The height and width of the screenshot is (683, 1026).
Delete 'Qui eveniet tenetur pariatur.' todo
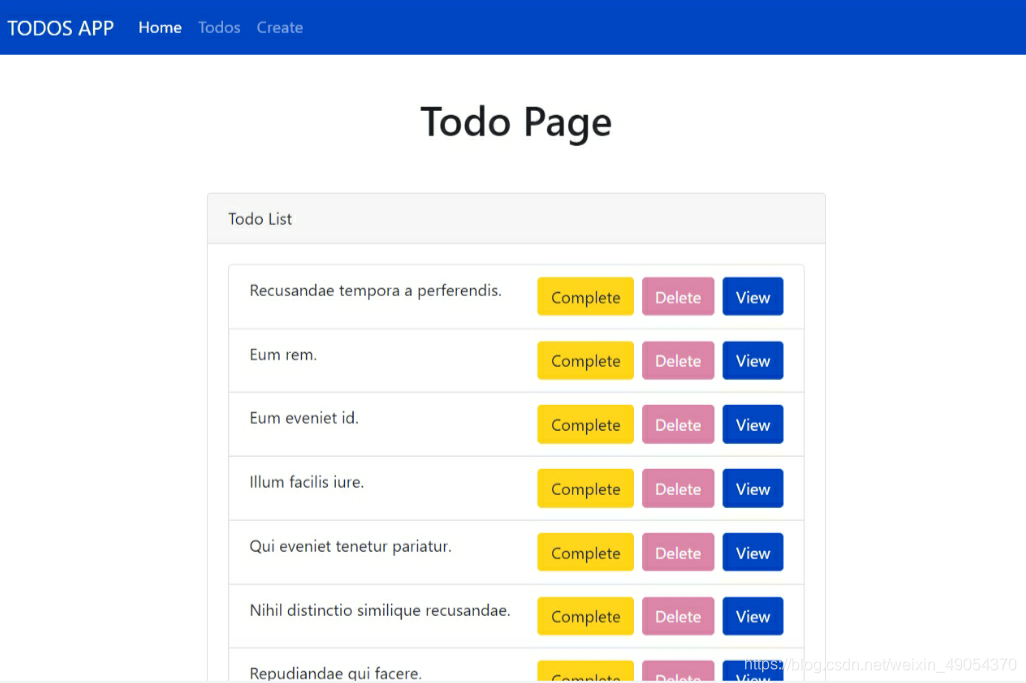pos(678,552)
